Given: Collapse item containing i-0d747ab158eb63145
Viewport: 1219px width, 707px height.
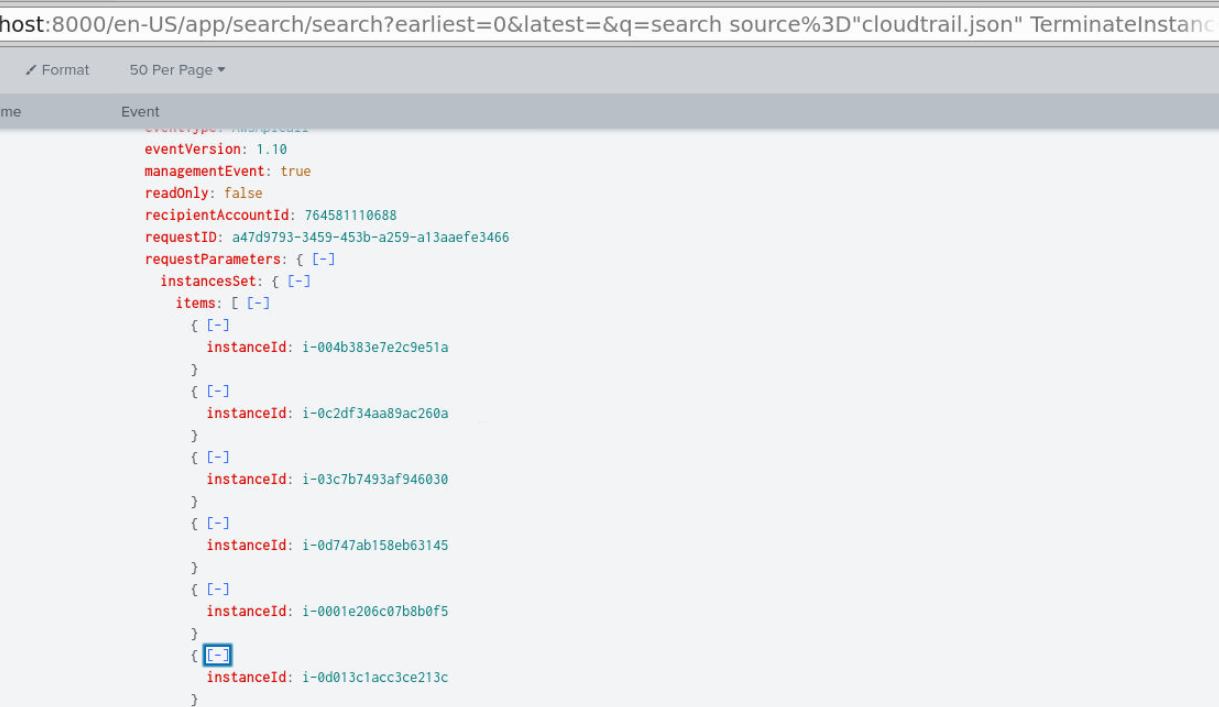Looking at the screenshot, I should (218, 523).
